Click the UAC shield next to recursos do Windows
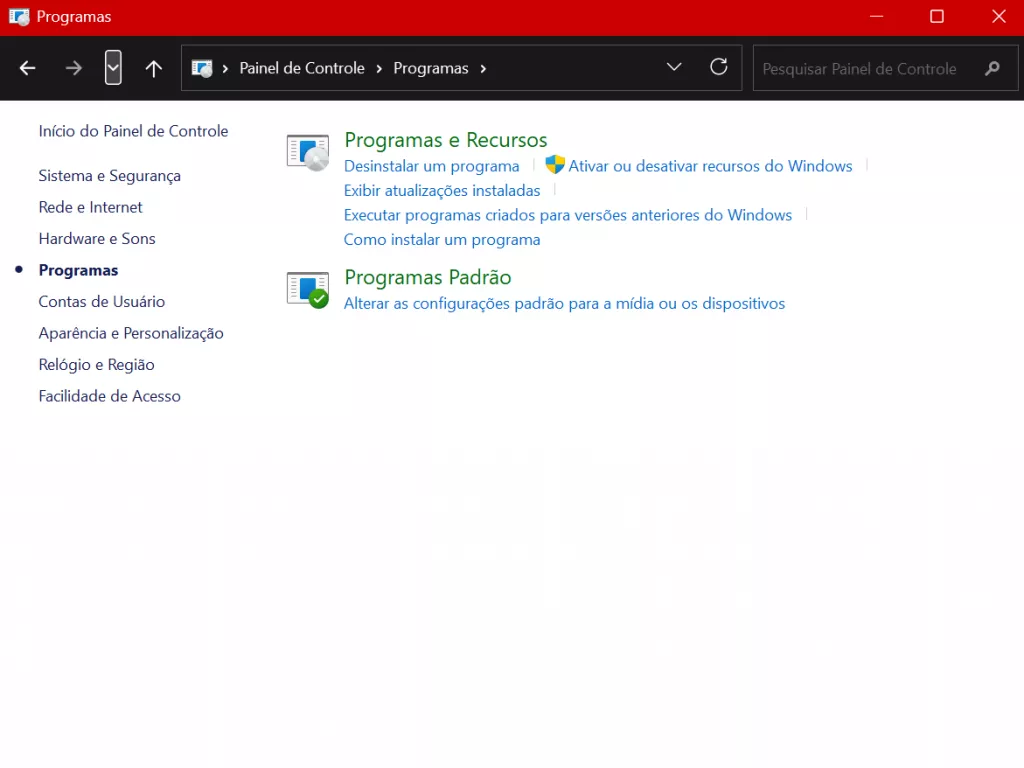Image resolution: width=1024 pixels, height=768 pixels. (x=554, y=164)
